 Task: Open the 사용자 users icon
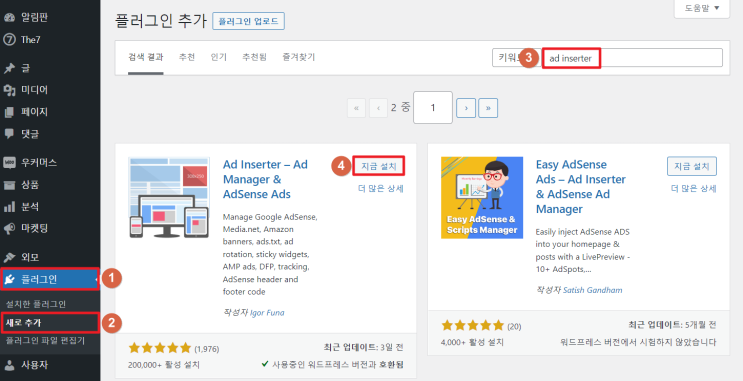point(9,365)
